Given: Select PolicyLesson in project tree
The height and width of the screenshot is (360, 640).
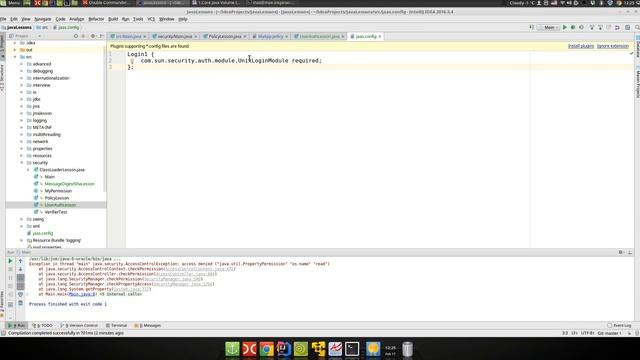Looking at the screenshot, I should 56,198.
